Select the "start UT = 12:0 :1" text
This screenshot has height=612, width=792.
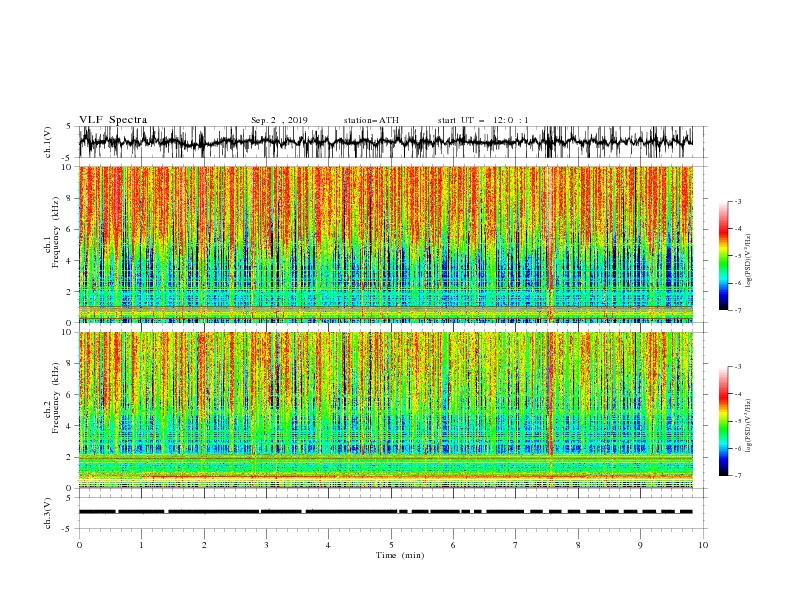coord(483,120)
